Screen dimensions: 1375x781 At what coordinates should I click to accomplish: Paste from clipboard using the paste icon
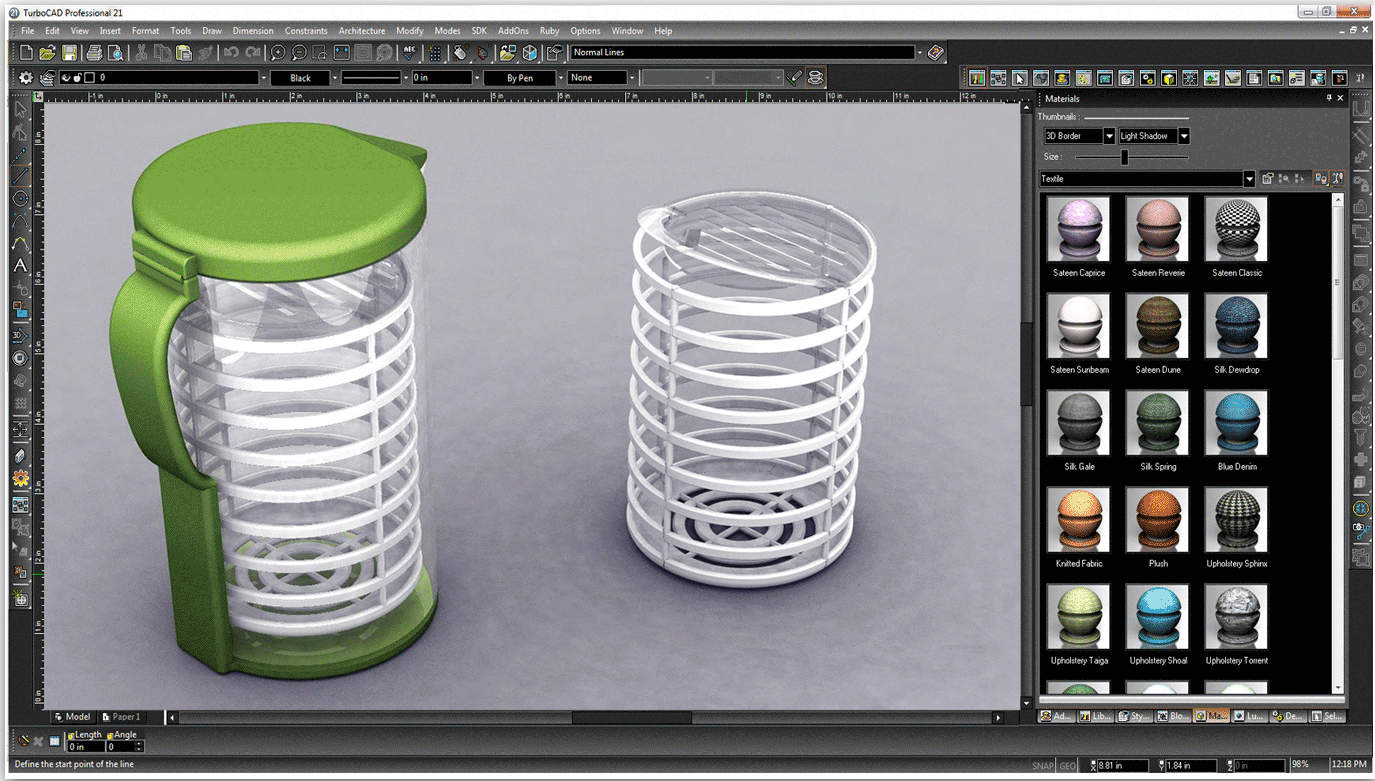point(184,53)
